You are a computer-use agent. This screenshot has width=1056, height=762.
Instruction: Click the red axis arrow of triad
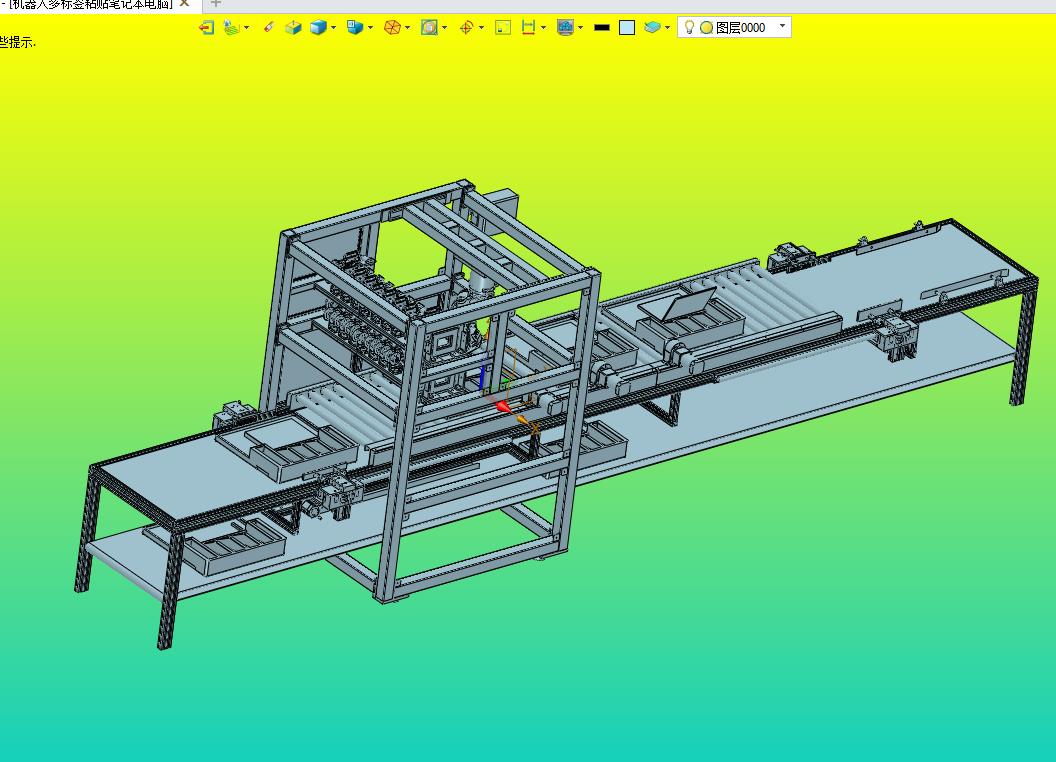coord(503,405)
